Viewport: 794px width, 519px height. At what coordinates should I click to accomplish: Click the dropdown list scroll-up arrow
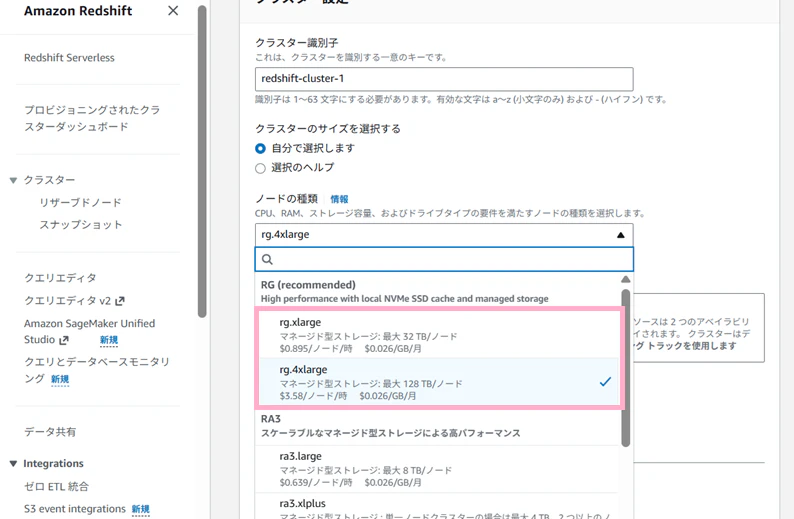coord(626,280)
